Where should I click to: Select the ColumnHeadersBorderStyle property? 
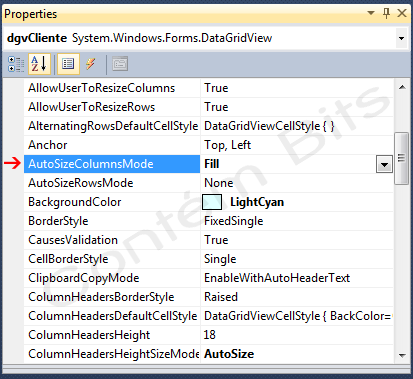click(112, 297)
